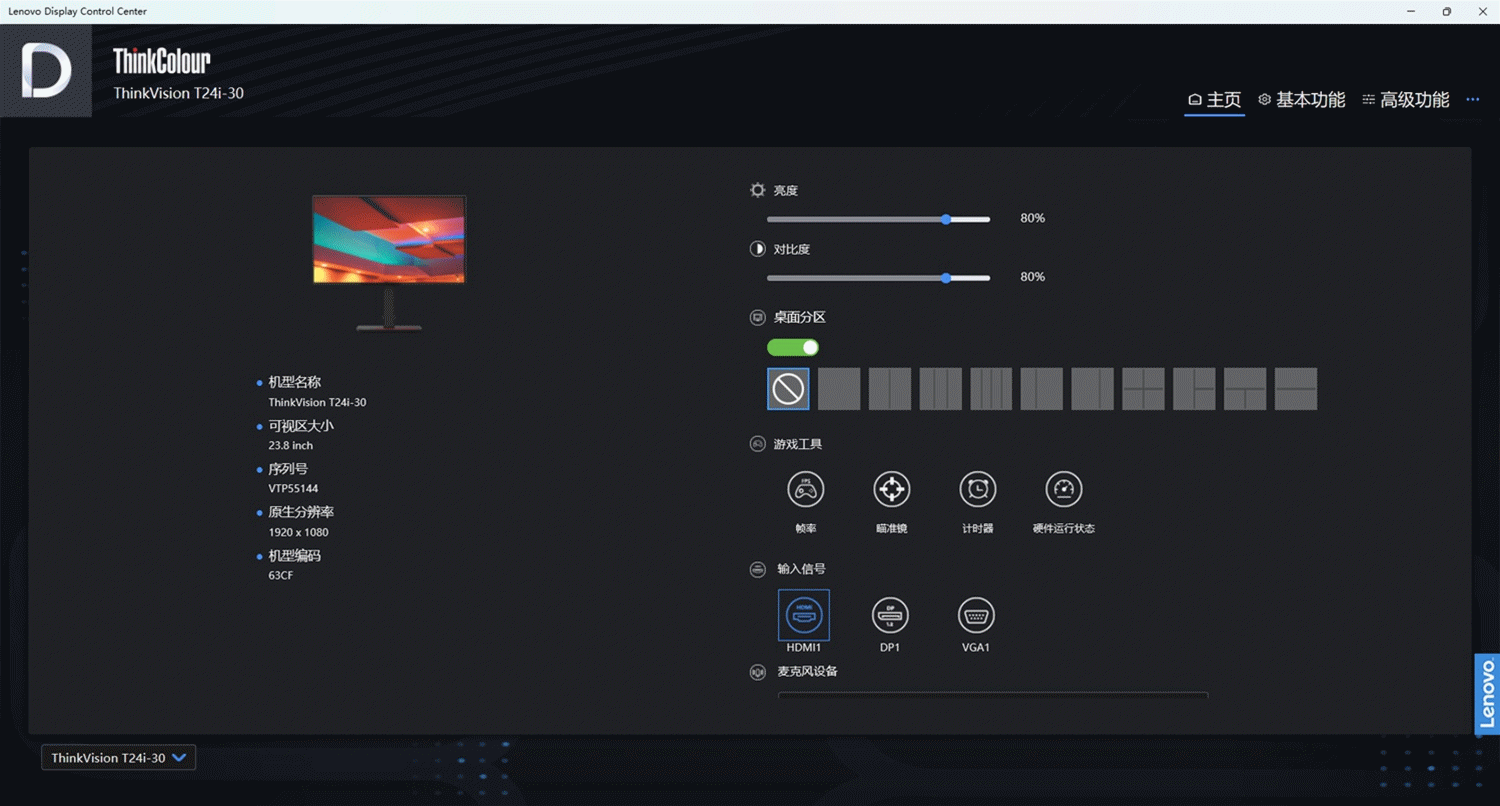Open the 硬件运行状态 hardware status gauge
This screenshot has width=1500, height=806.
[x=1064, y=489]
